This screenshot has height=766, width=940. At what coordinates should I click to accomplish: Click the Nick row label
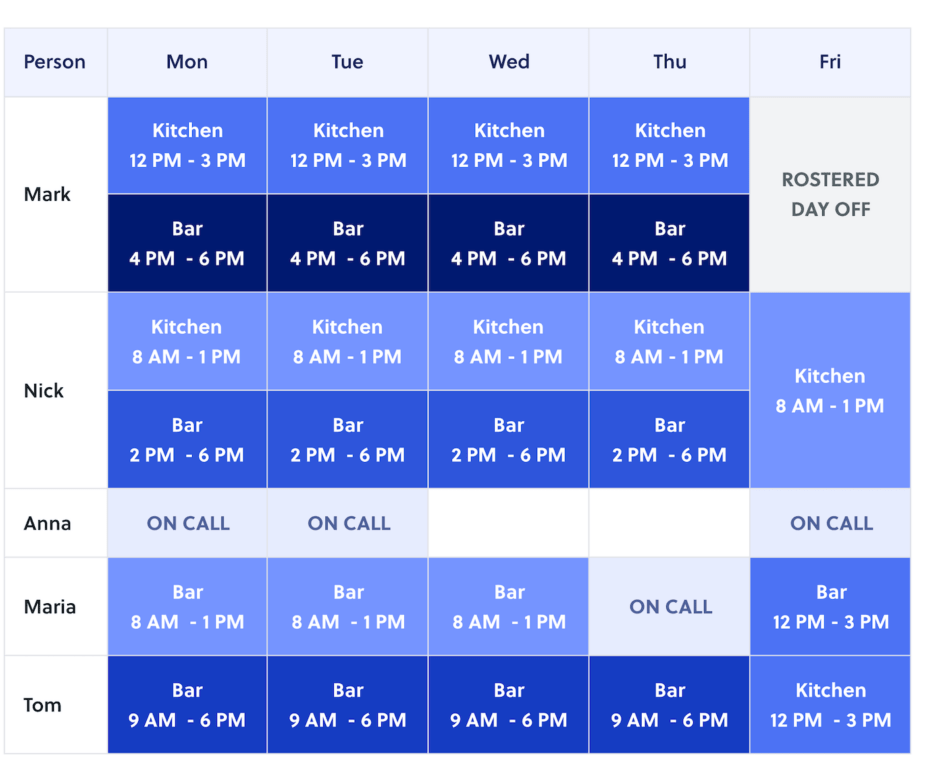coord(44,391)
